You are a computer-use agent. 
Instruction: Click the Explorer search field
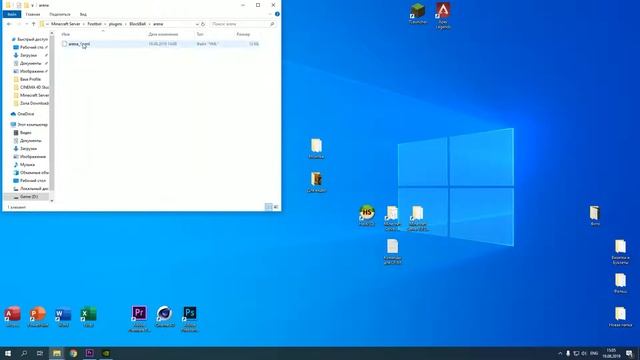243,24
